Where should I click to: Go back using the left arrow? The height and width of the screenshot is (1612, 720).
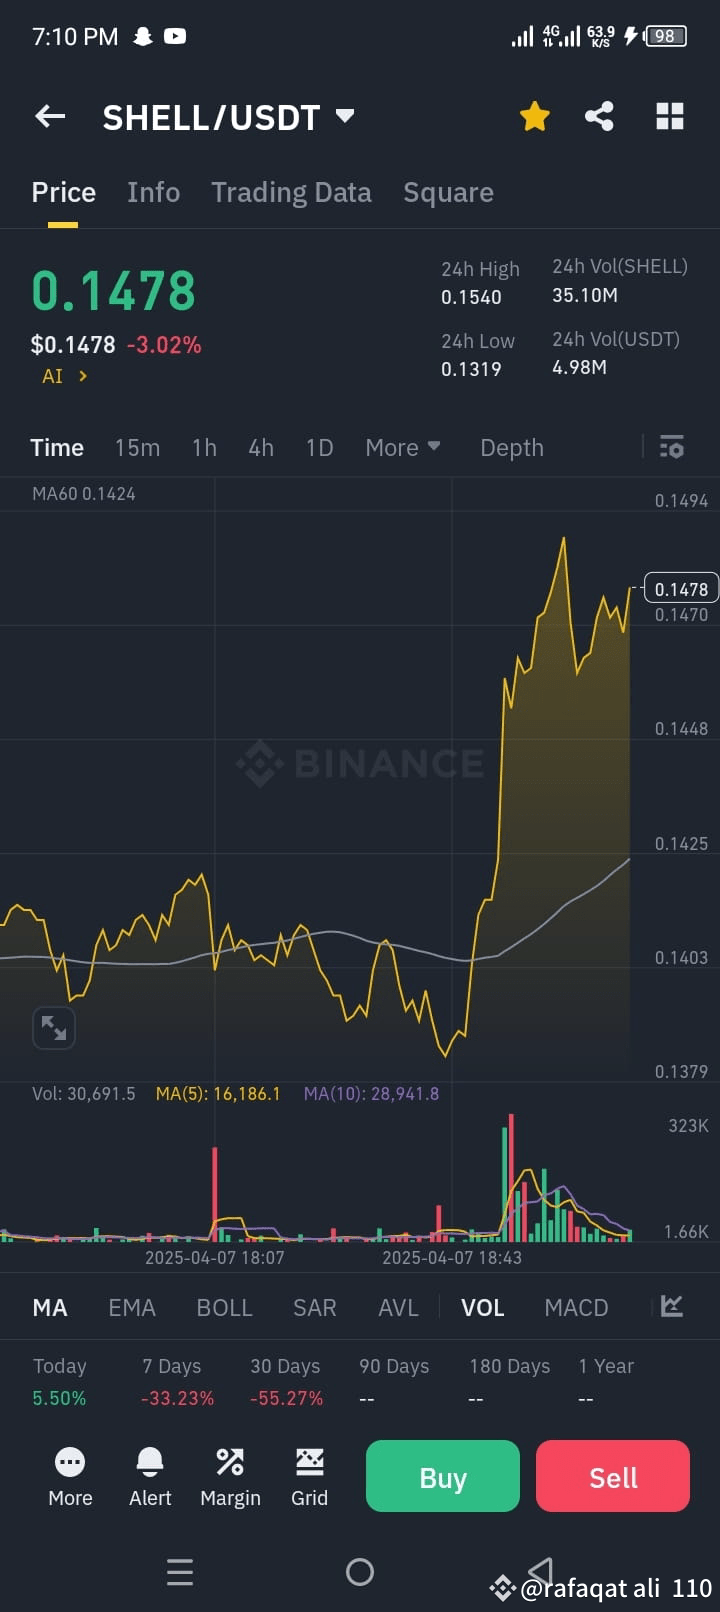(x=50, y=117)
